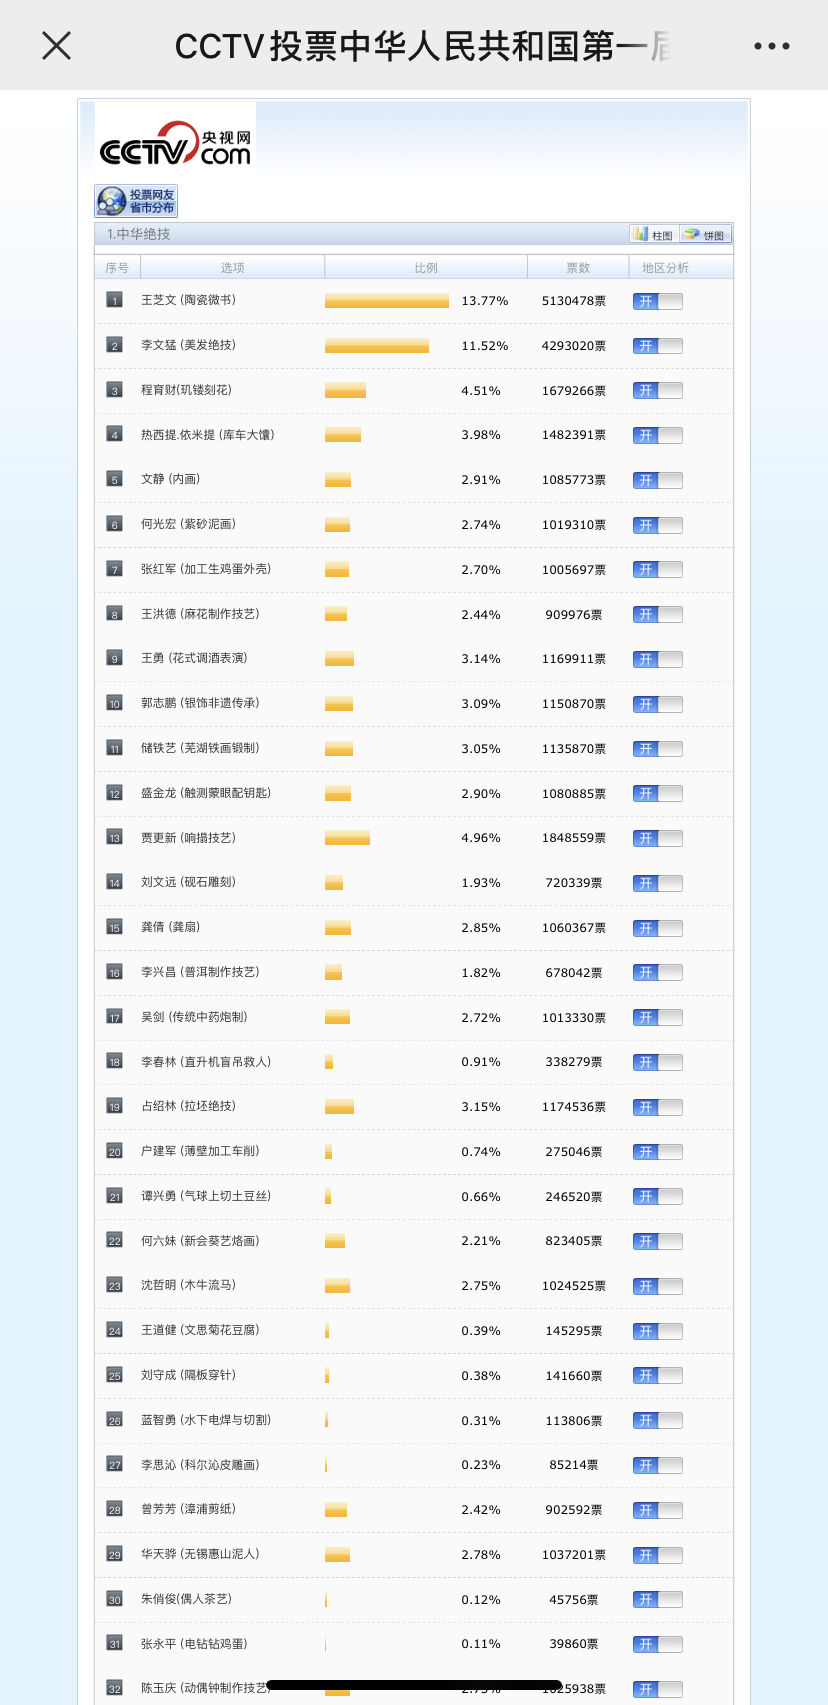
Task: Select option 占绍林 (拉坯绝技)
Action: 189,1106
